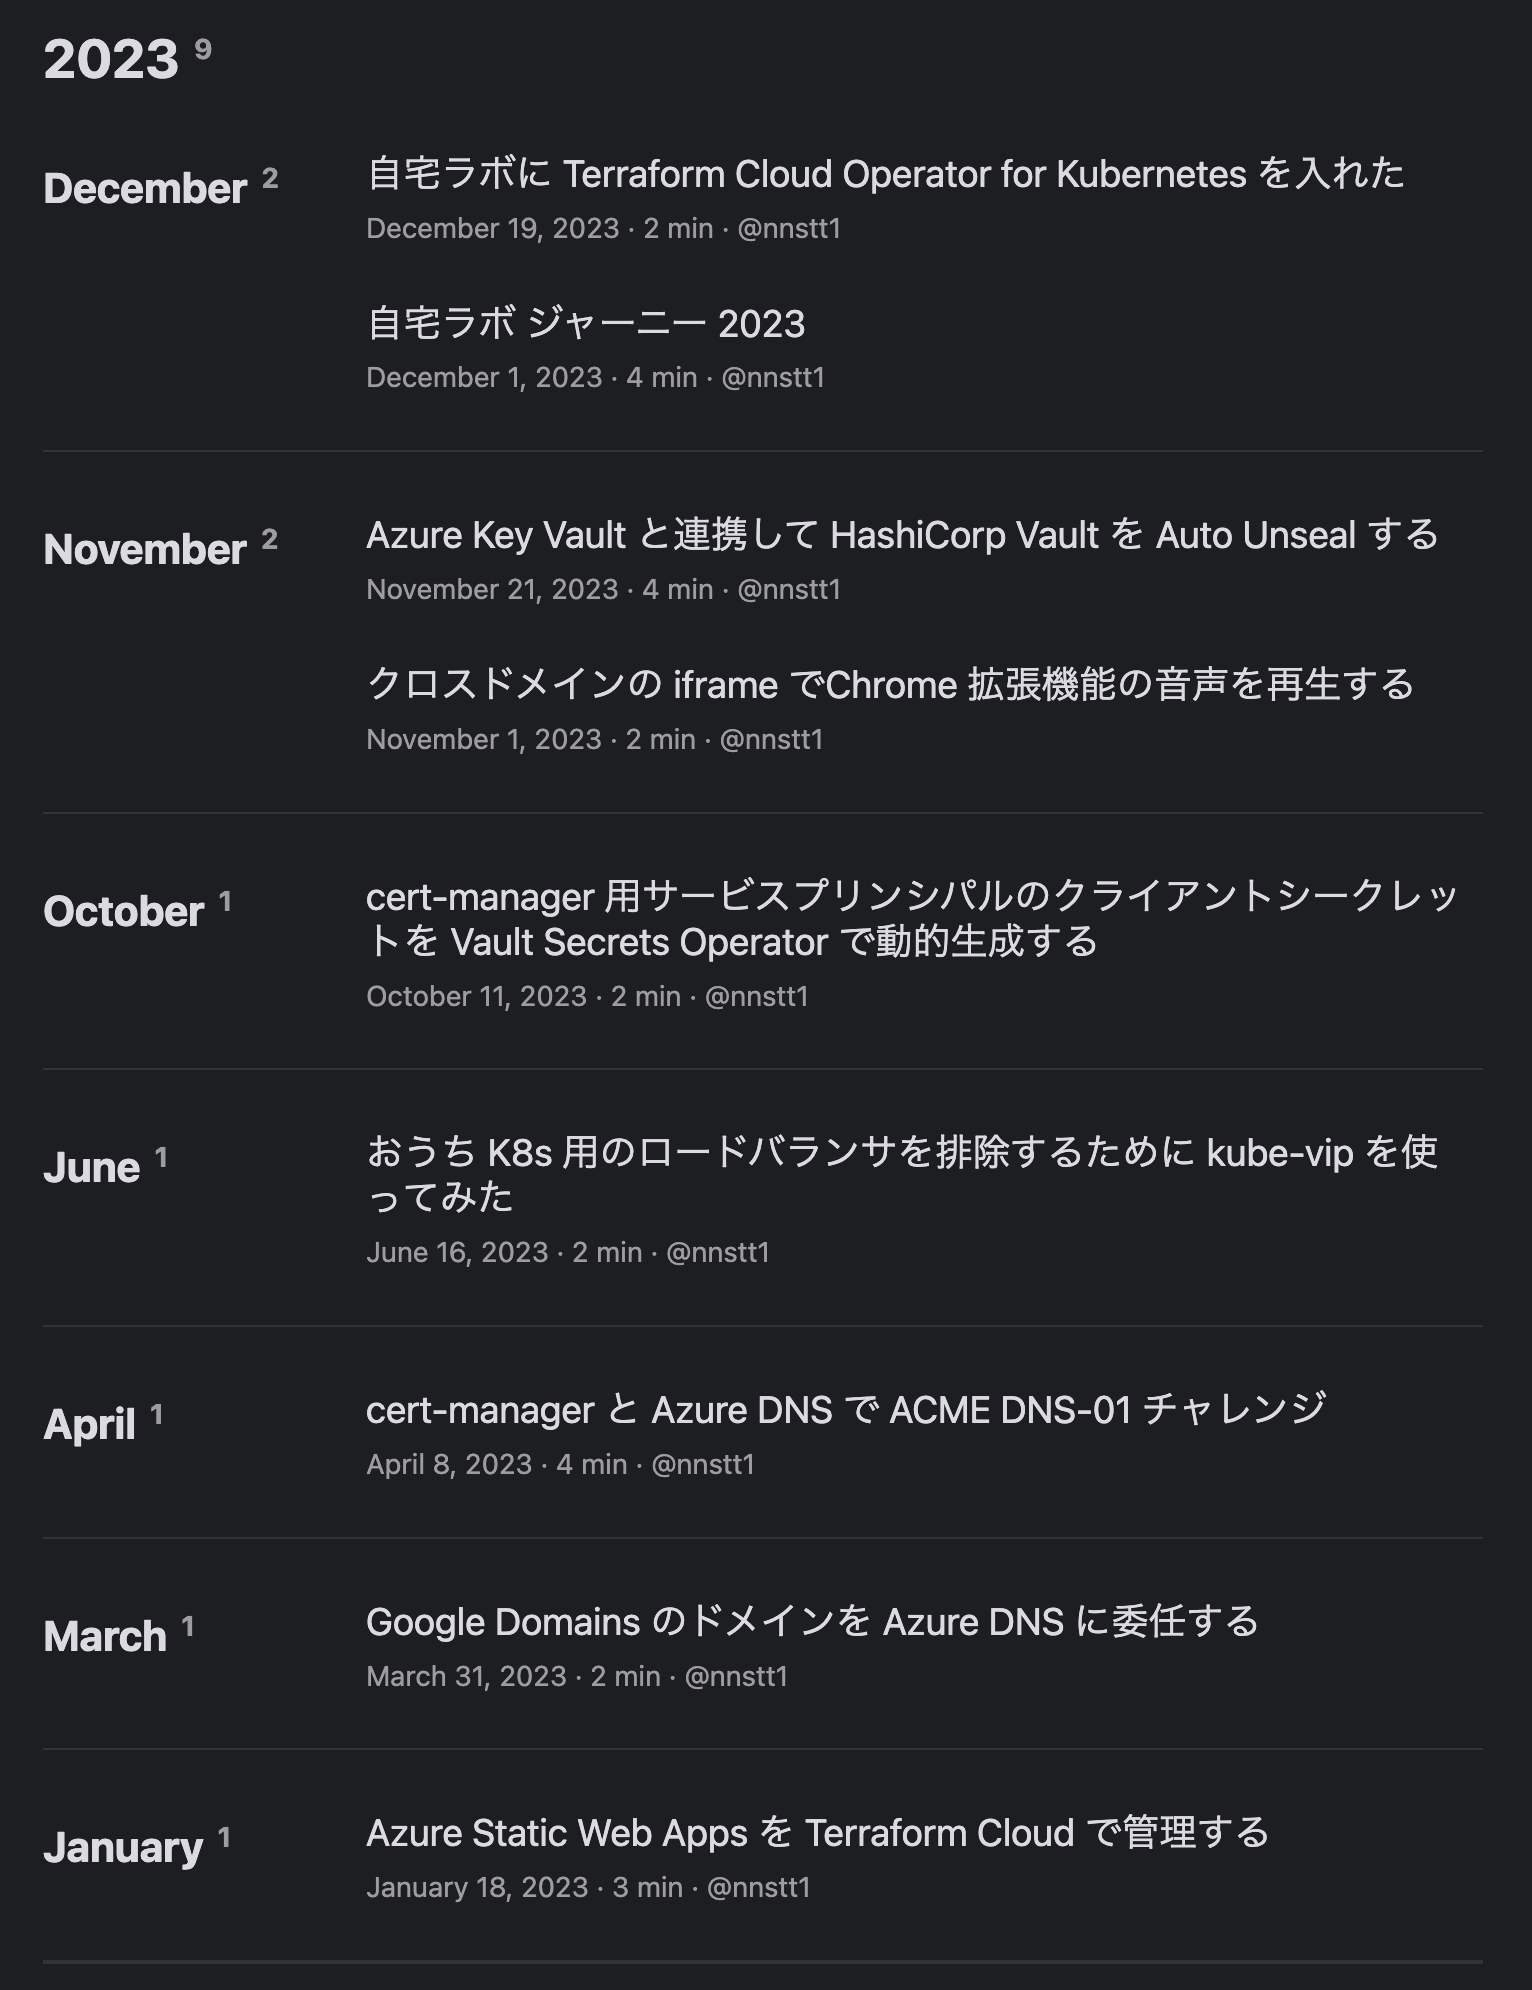This screenshot has width=1532, height=1990.
Task: Click the June month heading
Action: pyautogui.click(x=92, y=1168)
